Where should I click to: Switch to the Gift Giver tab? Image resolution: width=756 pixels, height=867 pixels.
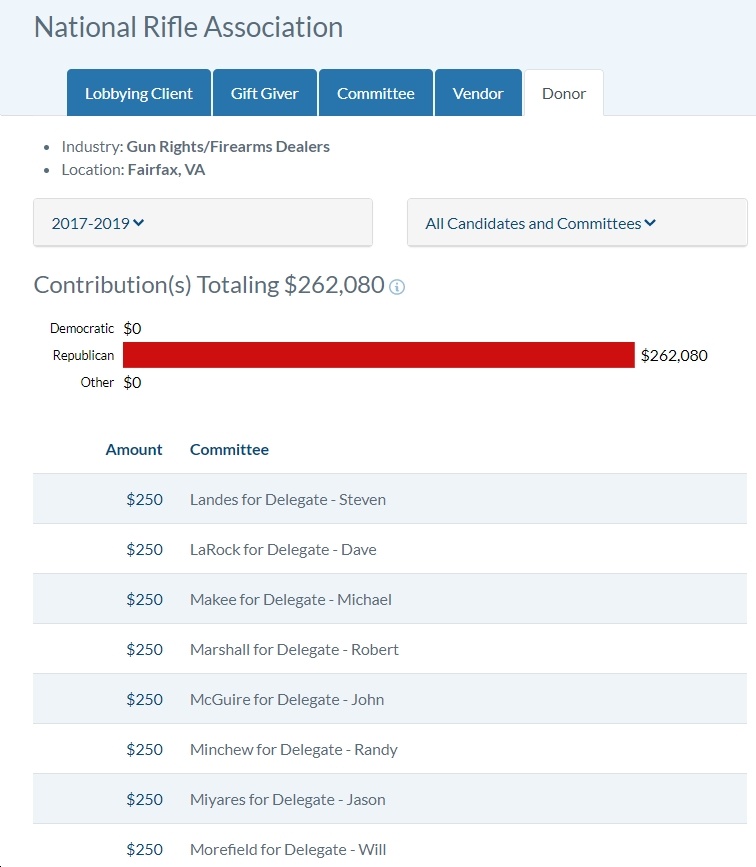pos(265,93)
